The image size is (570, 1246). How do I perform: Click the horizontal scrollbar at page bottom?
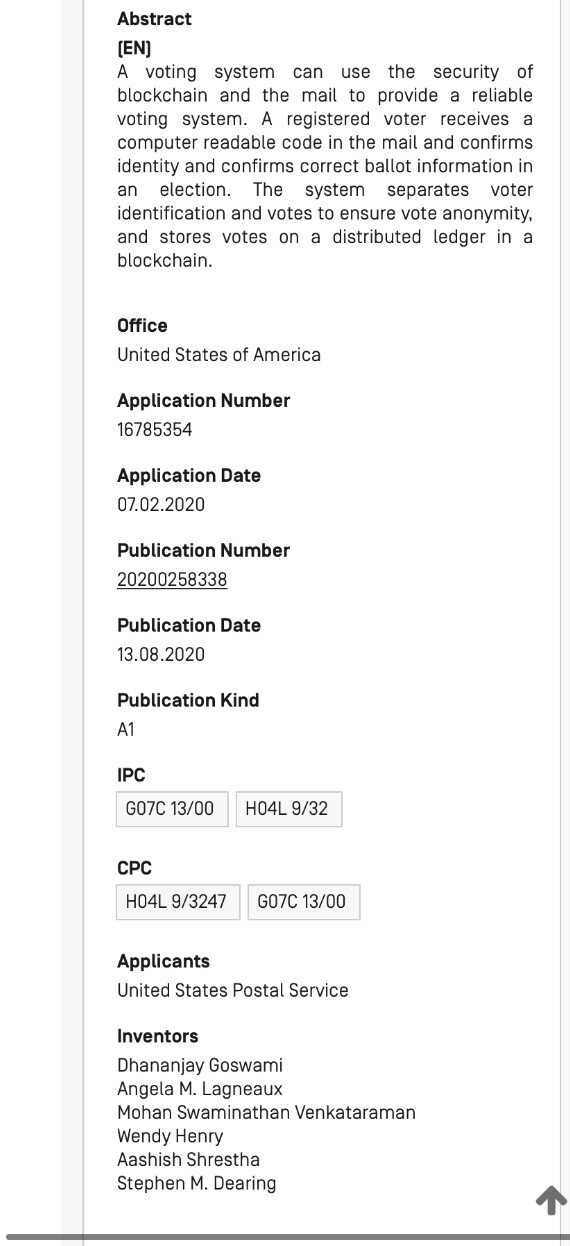tap(285, 1238)
